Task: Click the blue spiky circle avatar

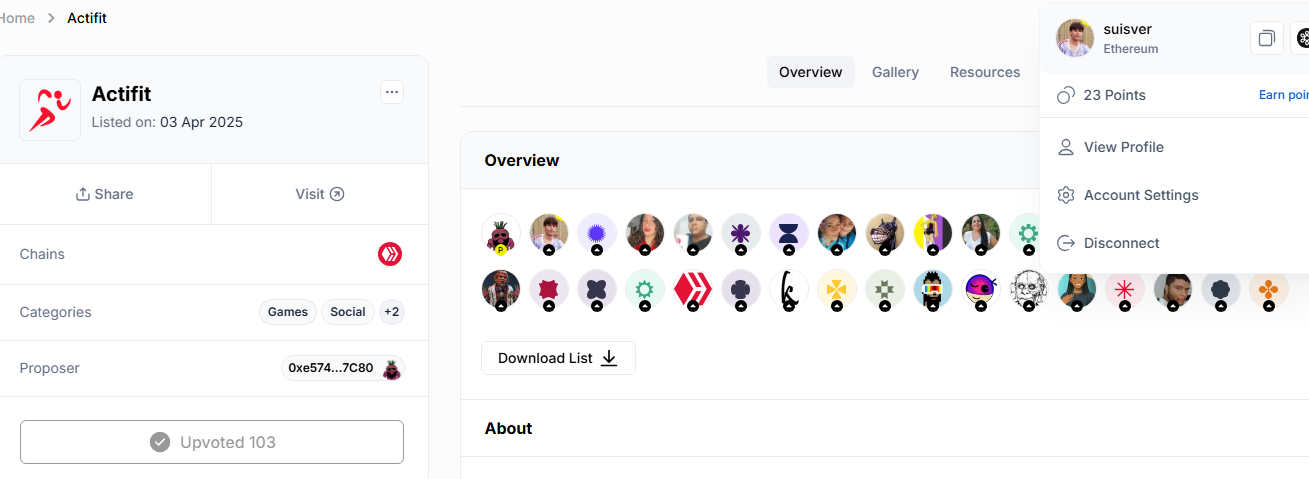Action: click(597, 233)
